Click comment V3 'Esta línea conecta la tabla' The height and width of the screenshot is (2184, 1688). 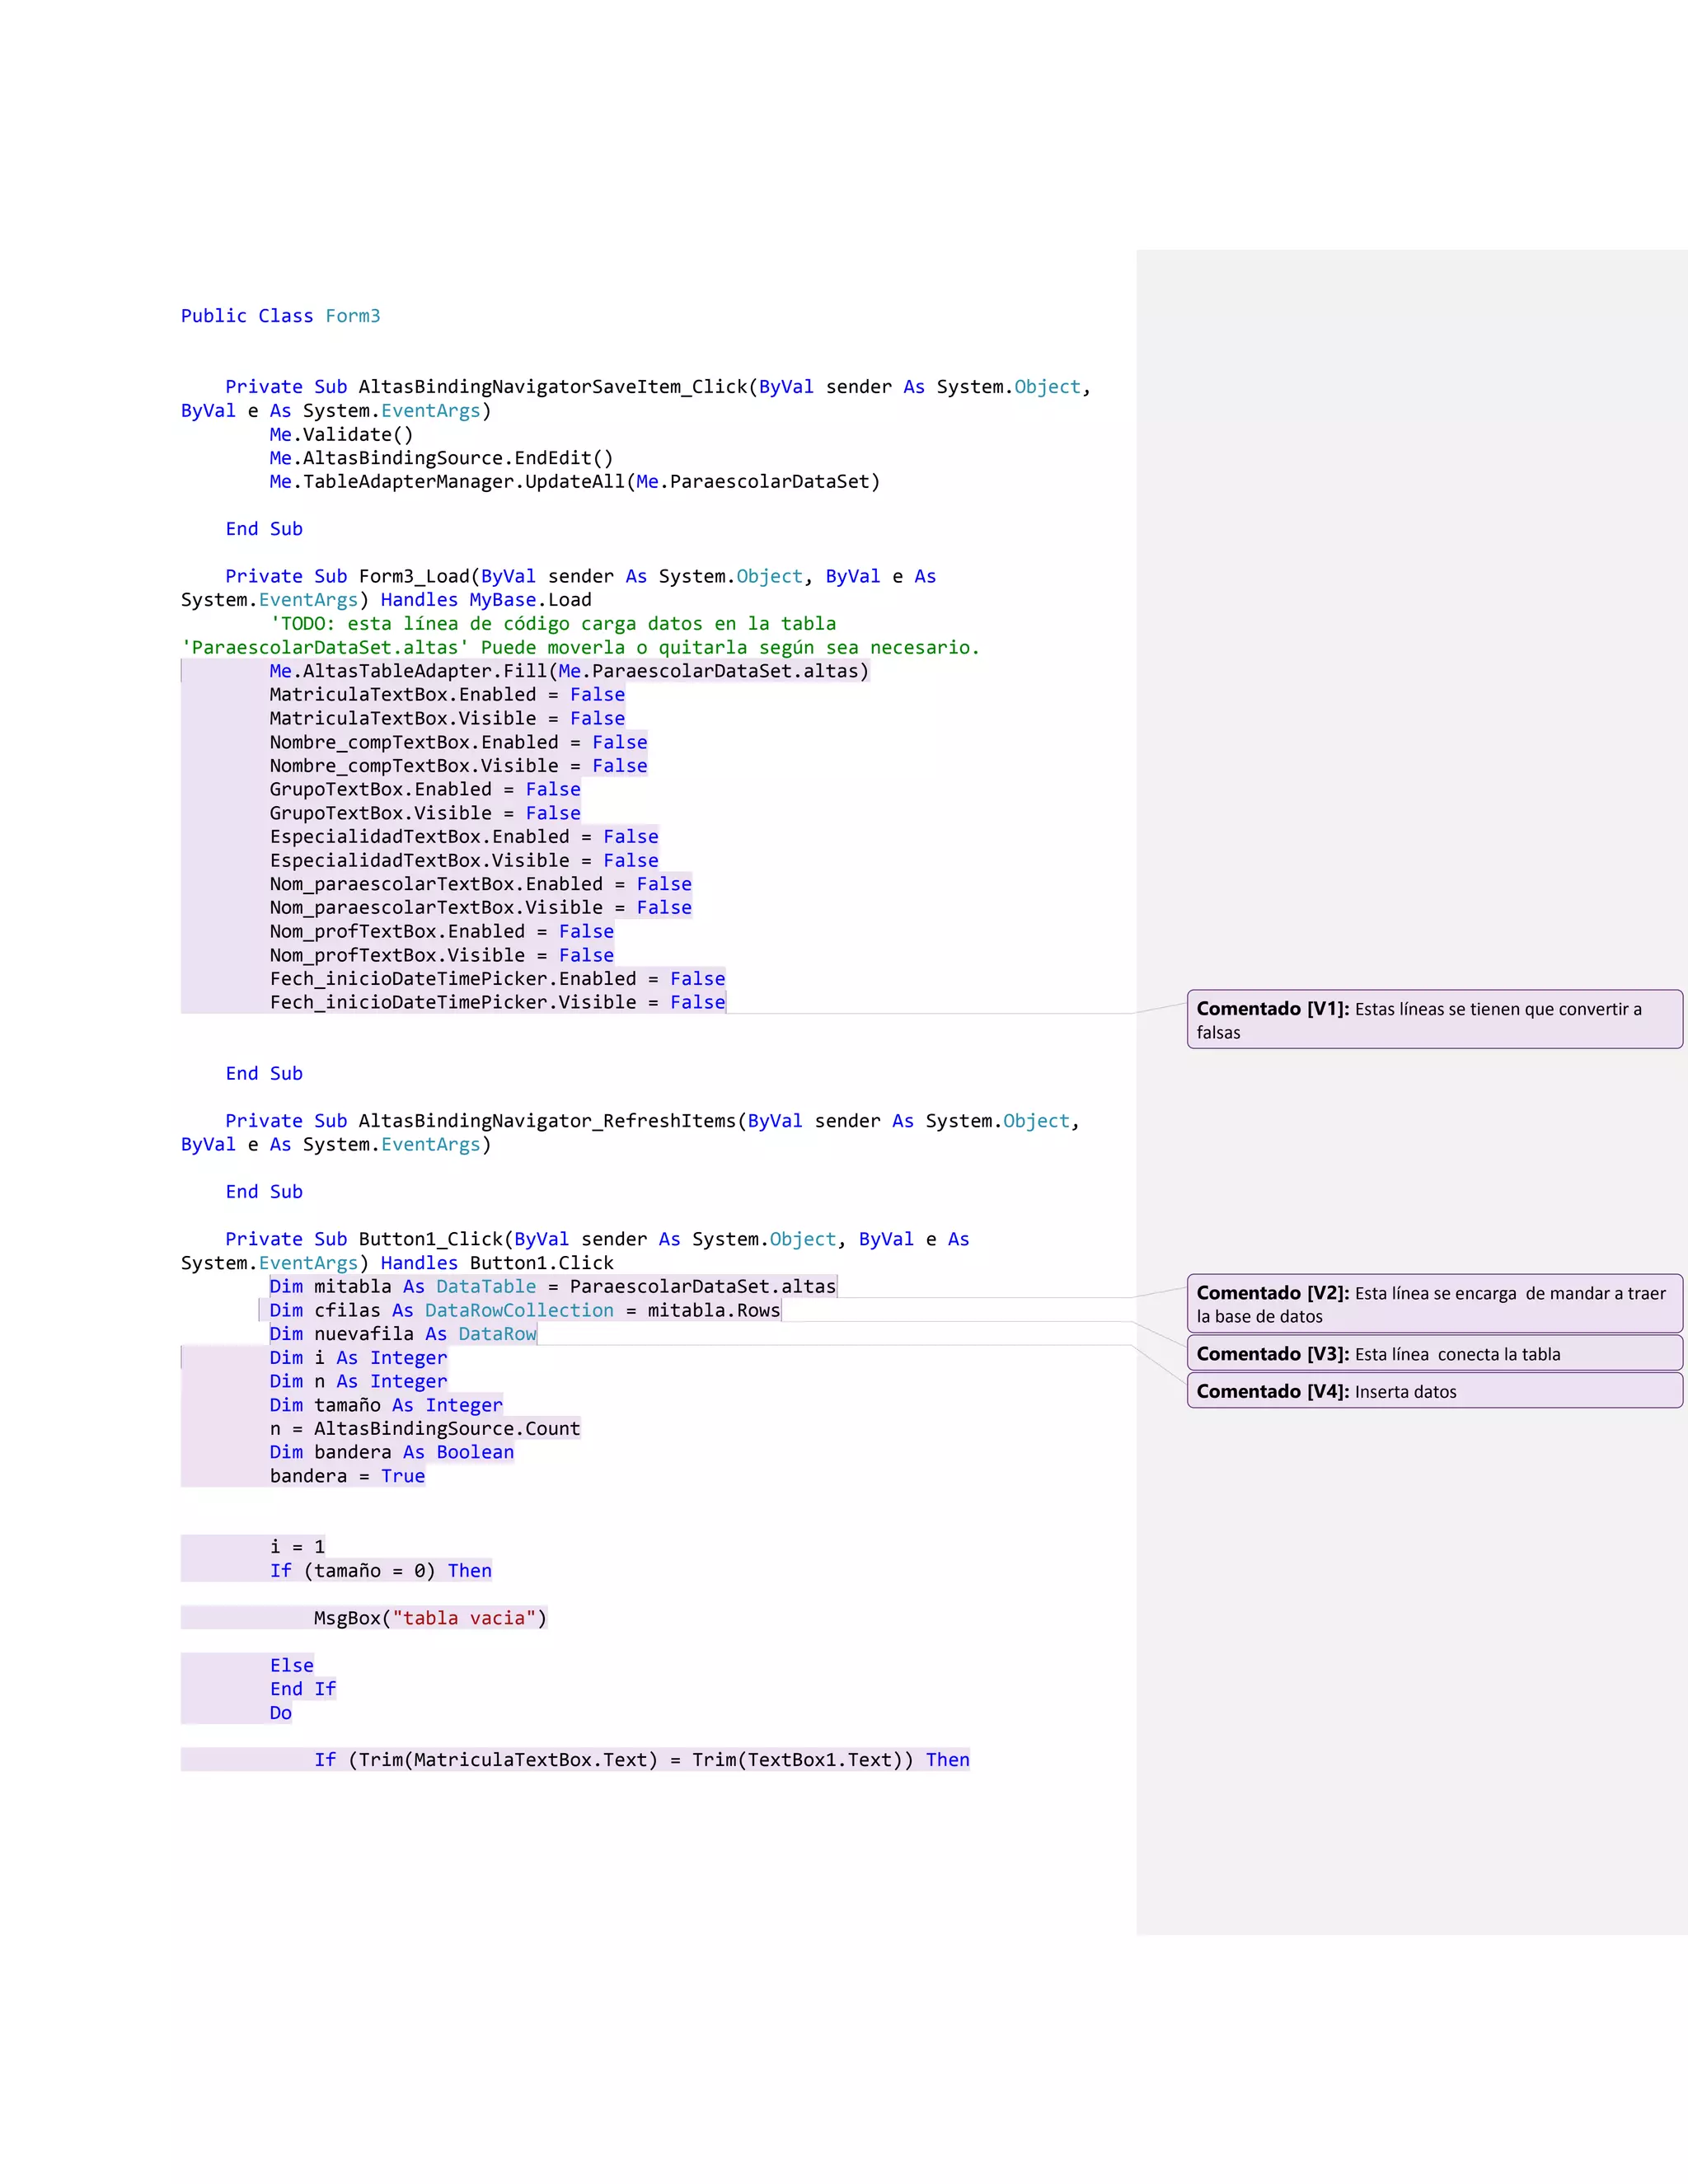(1433, 1354)
